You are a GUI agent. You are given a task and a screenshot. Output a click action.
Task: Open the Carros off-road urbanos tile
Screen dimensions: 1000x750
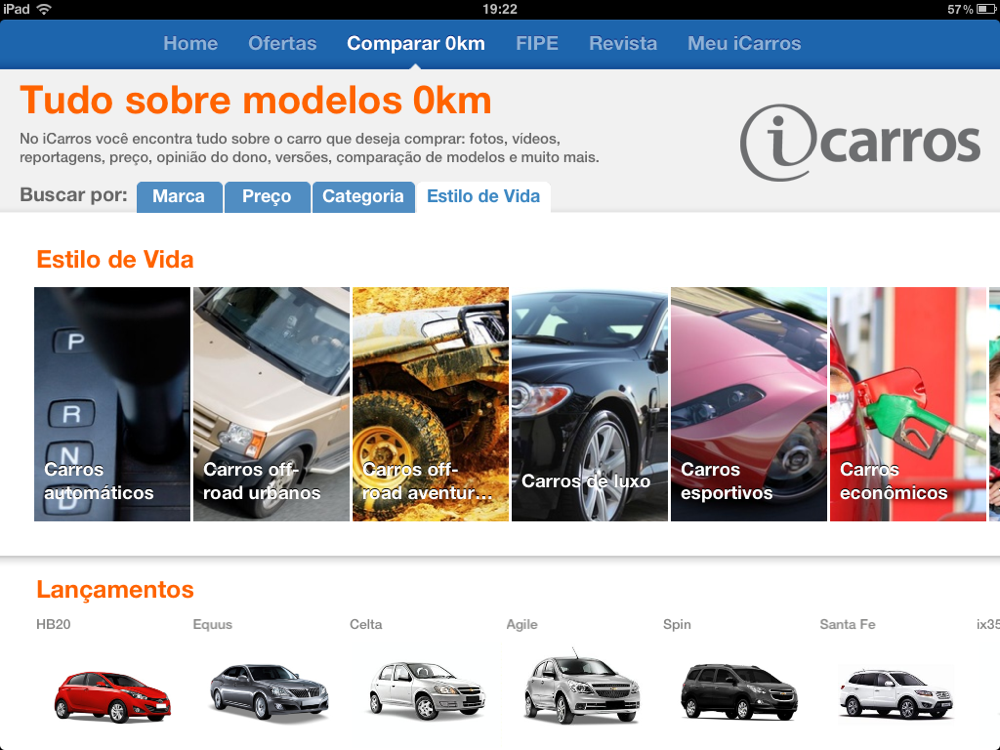tap(271, 404)
